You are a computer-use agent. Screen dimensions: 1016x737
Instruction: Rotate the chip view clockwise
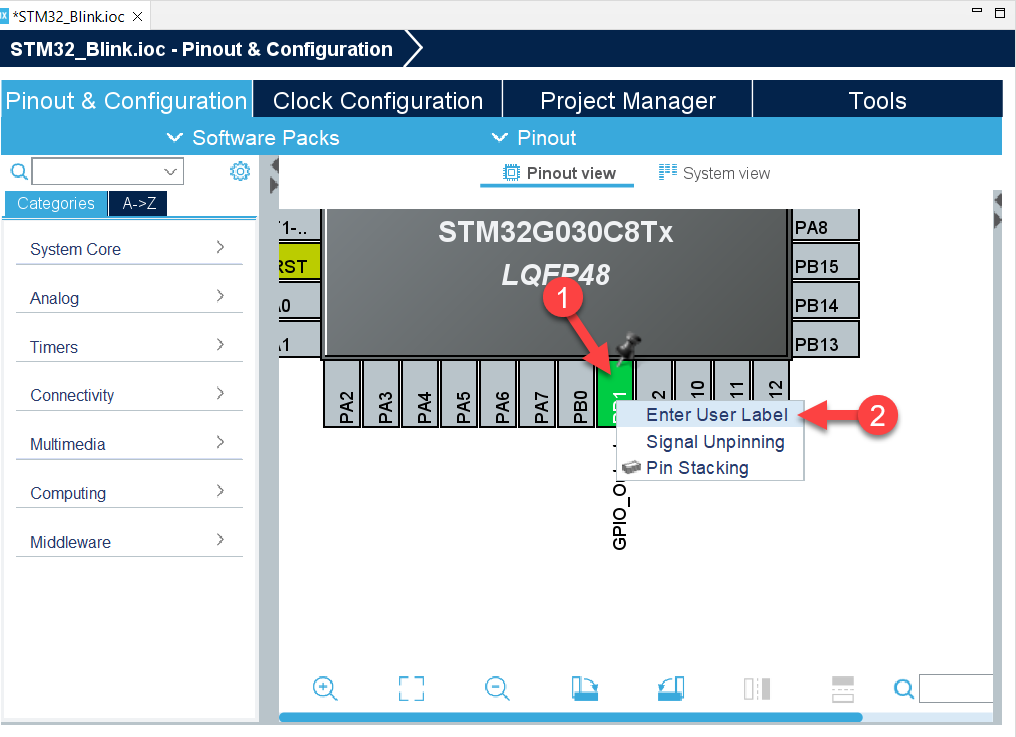(x=584, y=688)
